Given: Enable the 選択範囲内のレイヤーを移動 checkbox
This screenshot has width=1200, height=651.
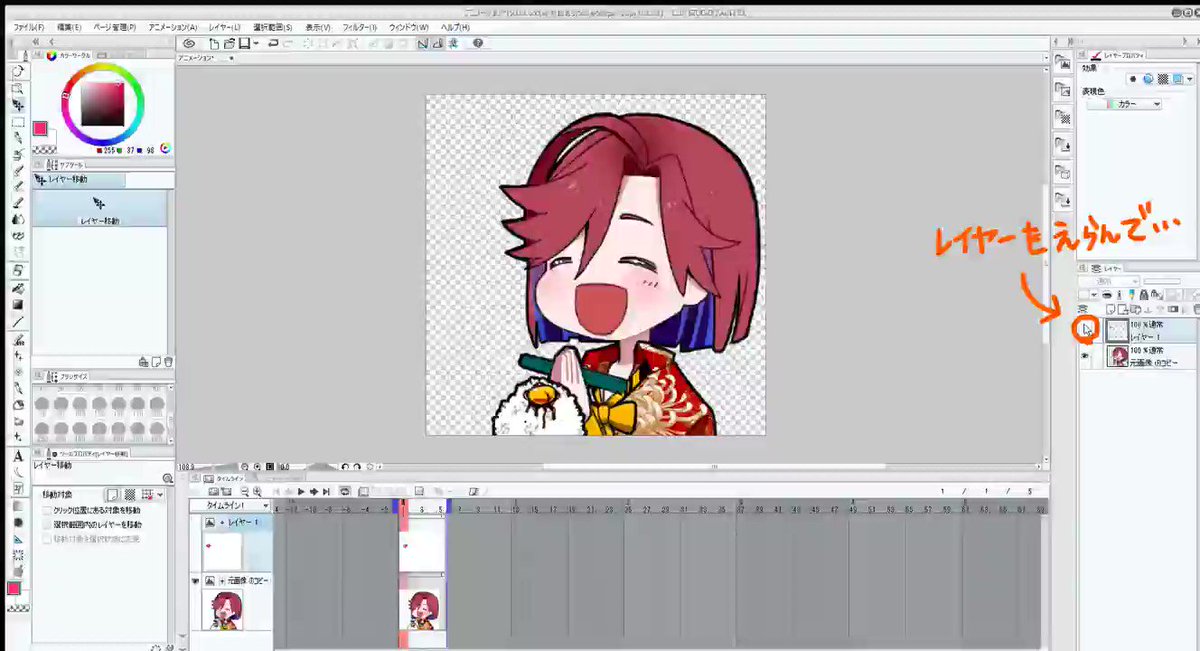Looking at the screenshot, I should tap(47, 524).
